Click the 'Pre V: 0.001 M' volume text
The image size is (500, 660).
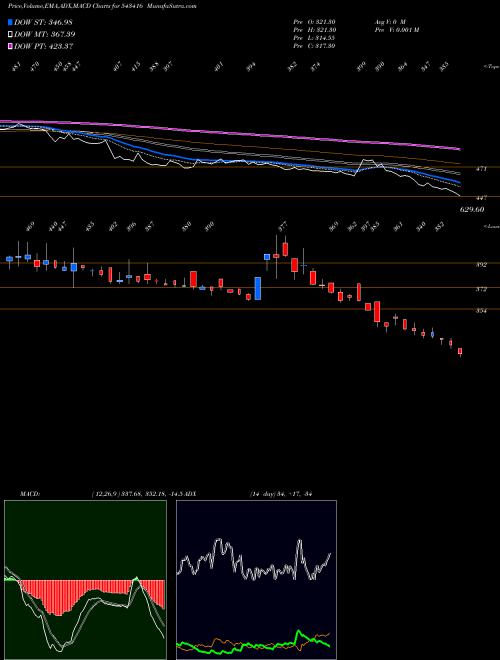396,30
